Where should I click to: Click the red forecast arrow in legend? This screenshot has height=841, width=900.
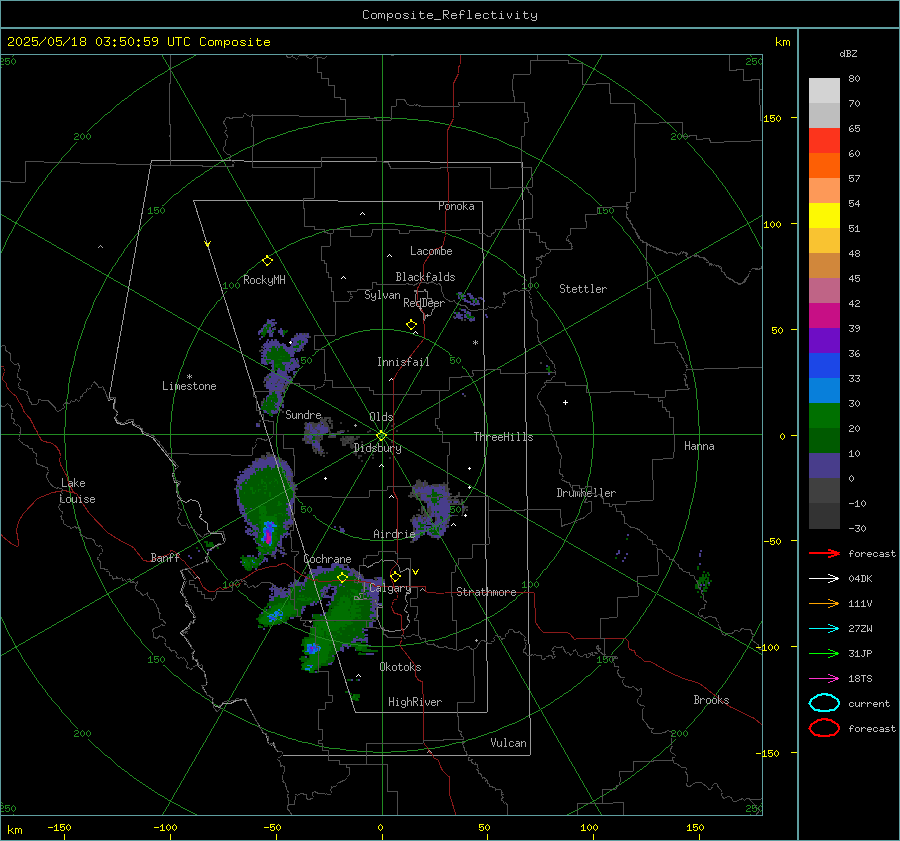click(x=824, y=553)
